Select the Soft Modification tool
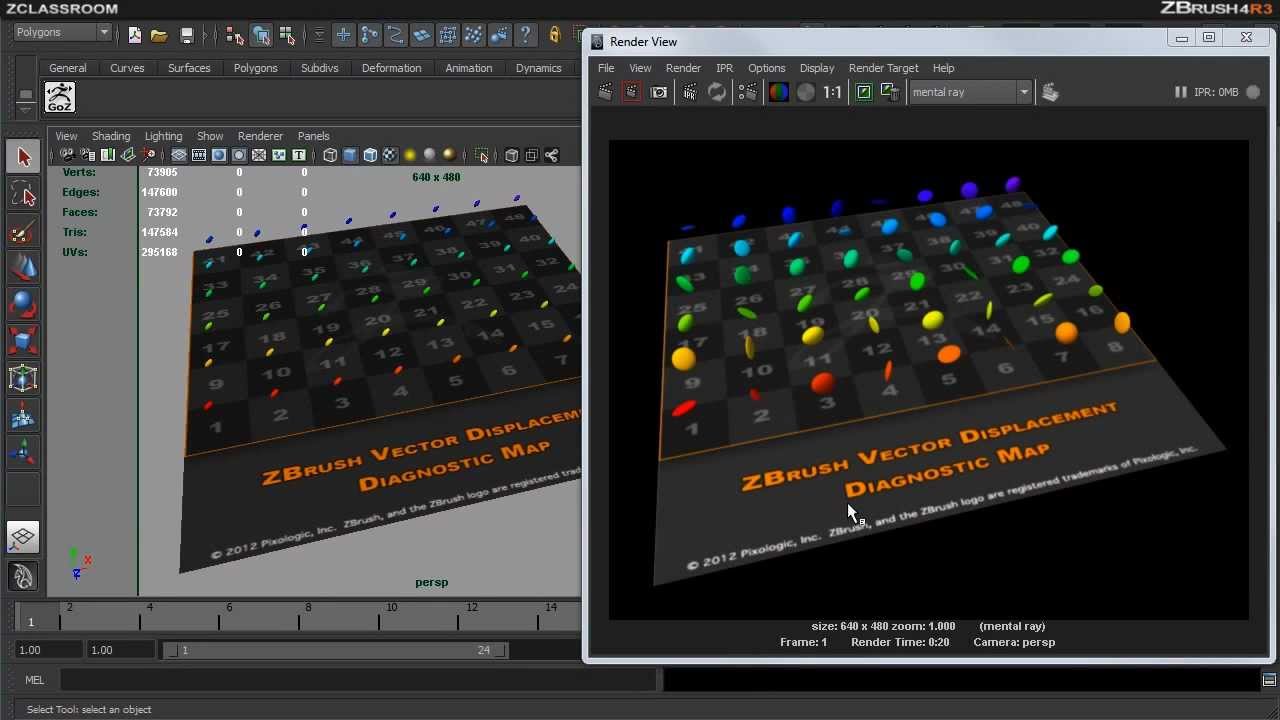This screenshot has height=720, width=1280. [24, 415]
